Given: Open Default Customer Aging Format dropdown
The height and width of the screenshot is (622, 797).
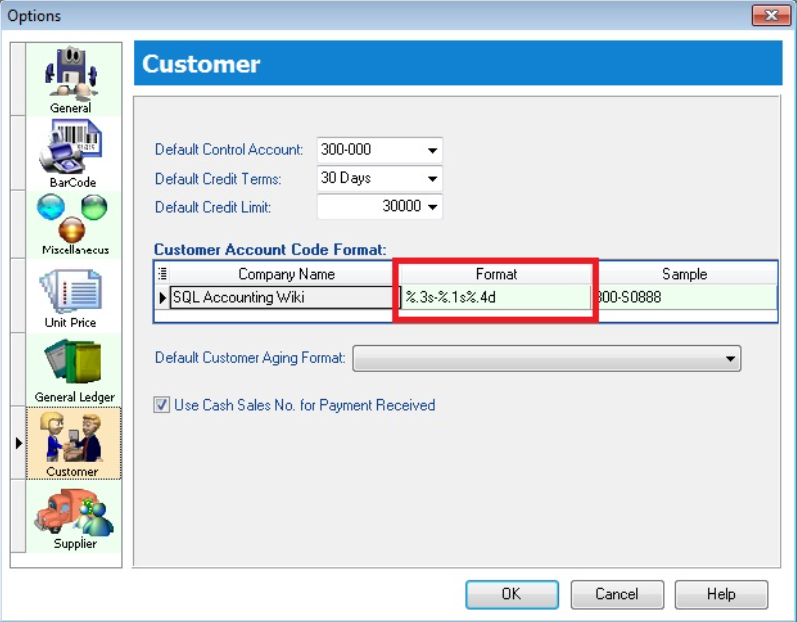Looking at the screenshot, I should coord(546,359).
